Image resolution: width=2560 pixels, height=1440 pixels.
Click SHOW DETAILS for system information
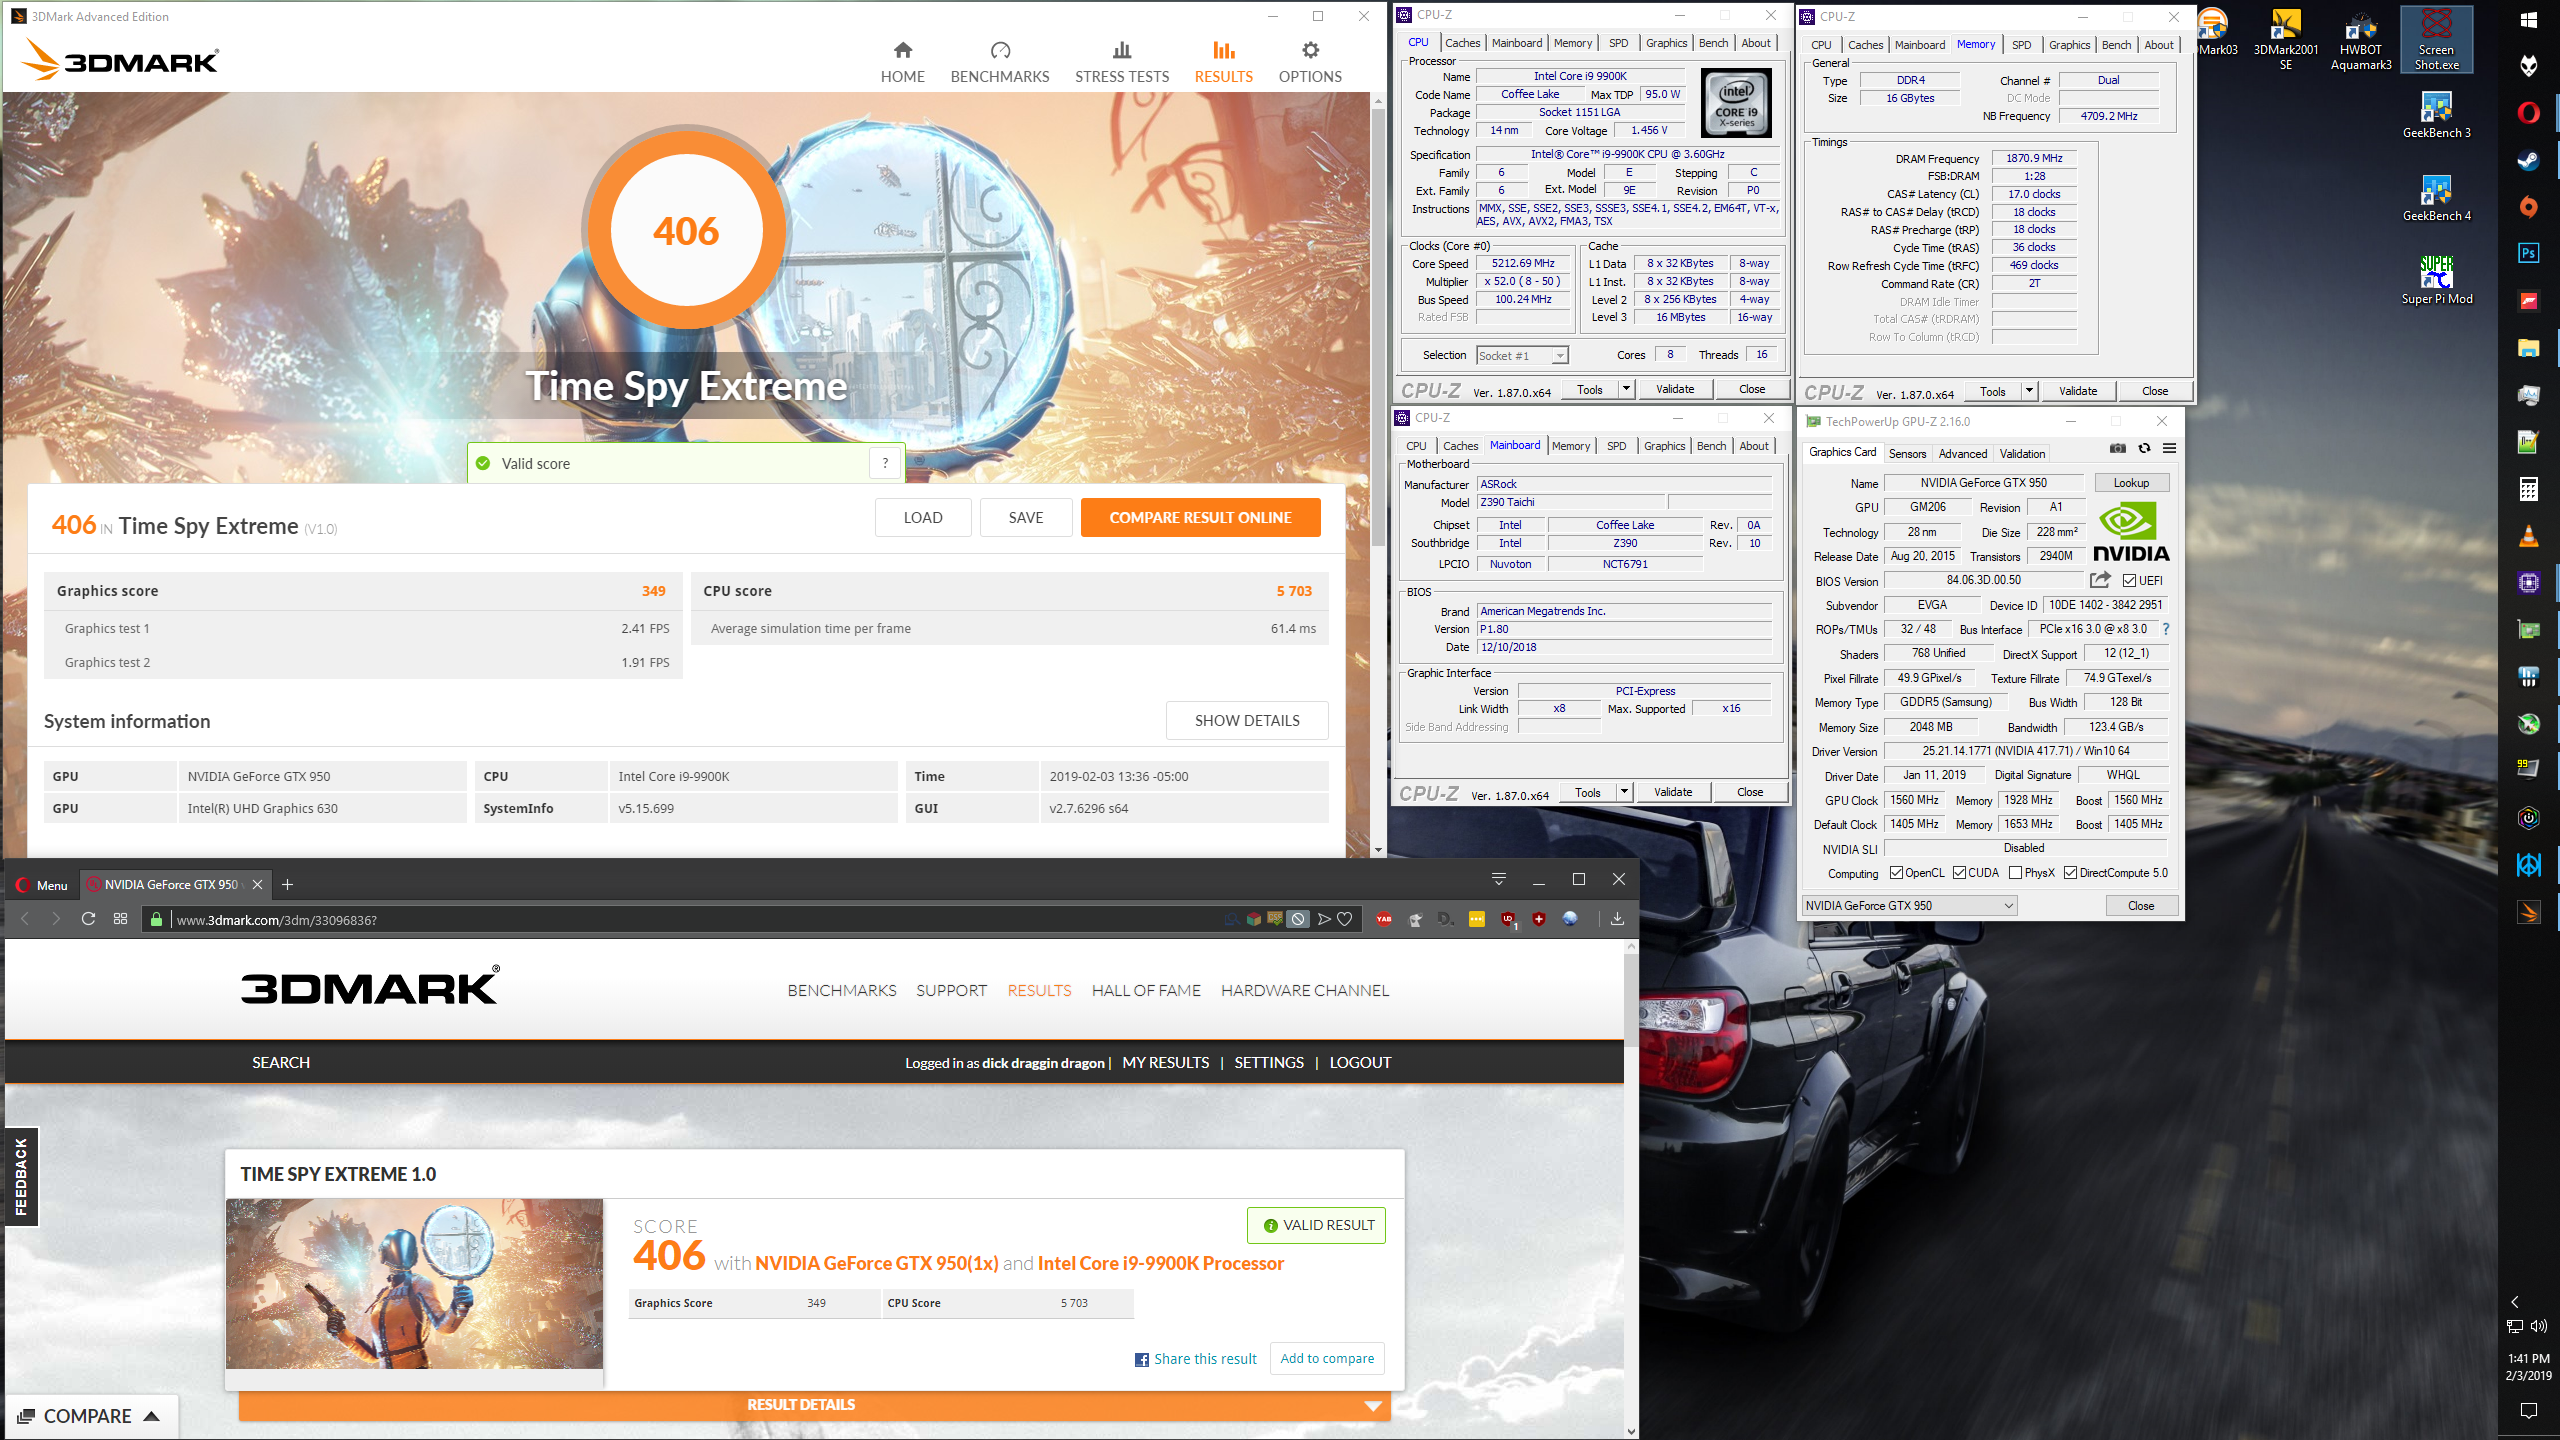1247,720
